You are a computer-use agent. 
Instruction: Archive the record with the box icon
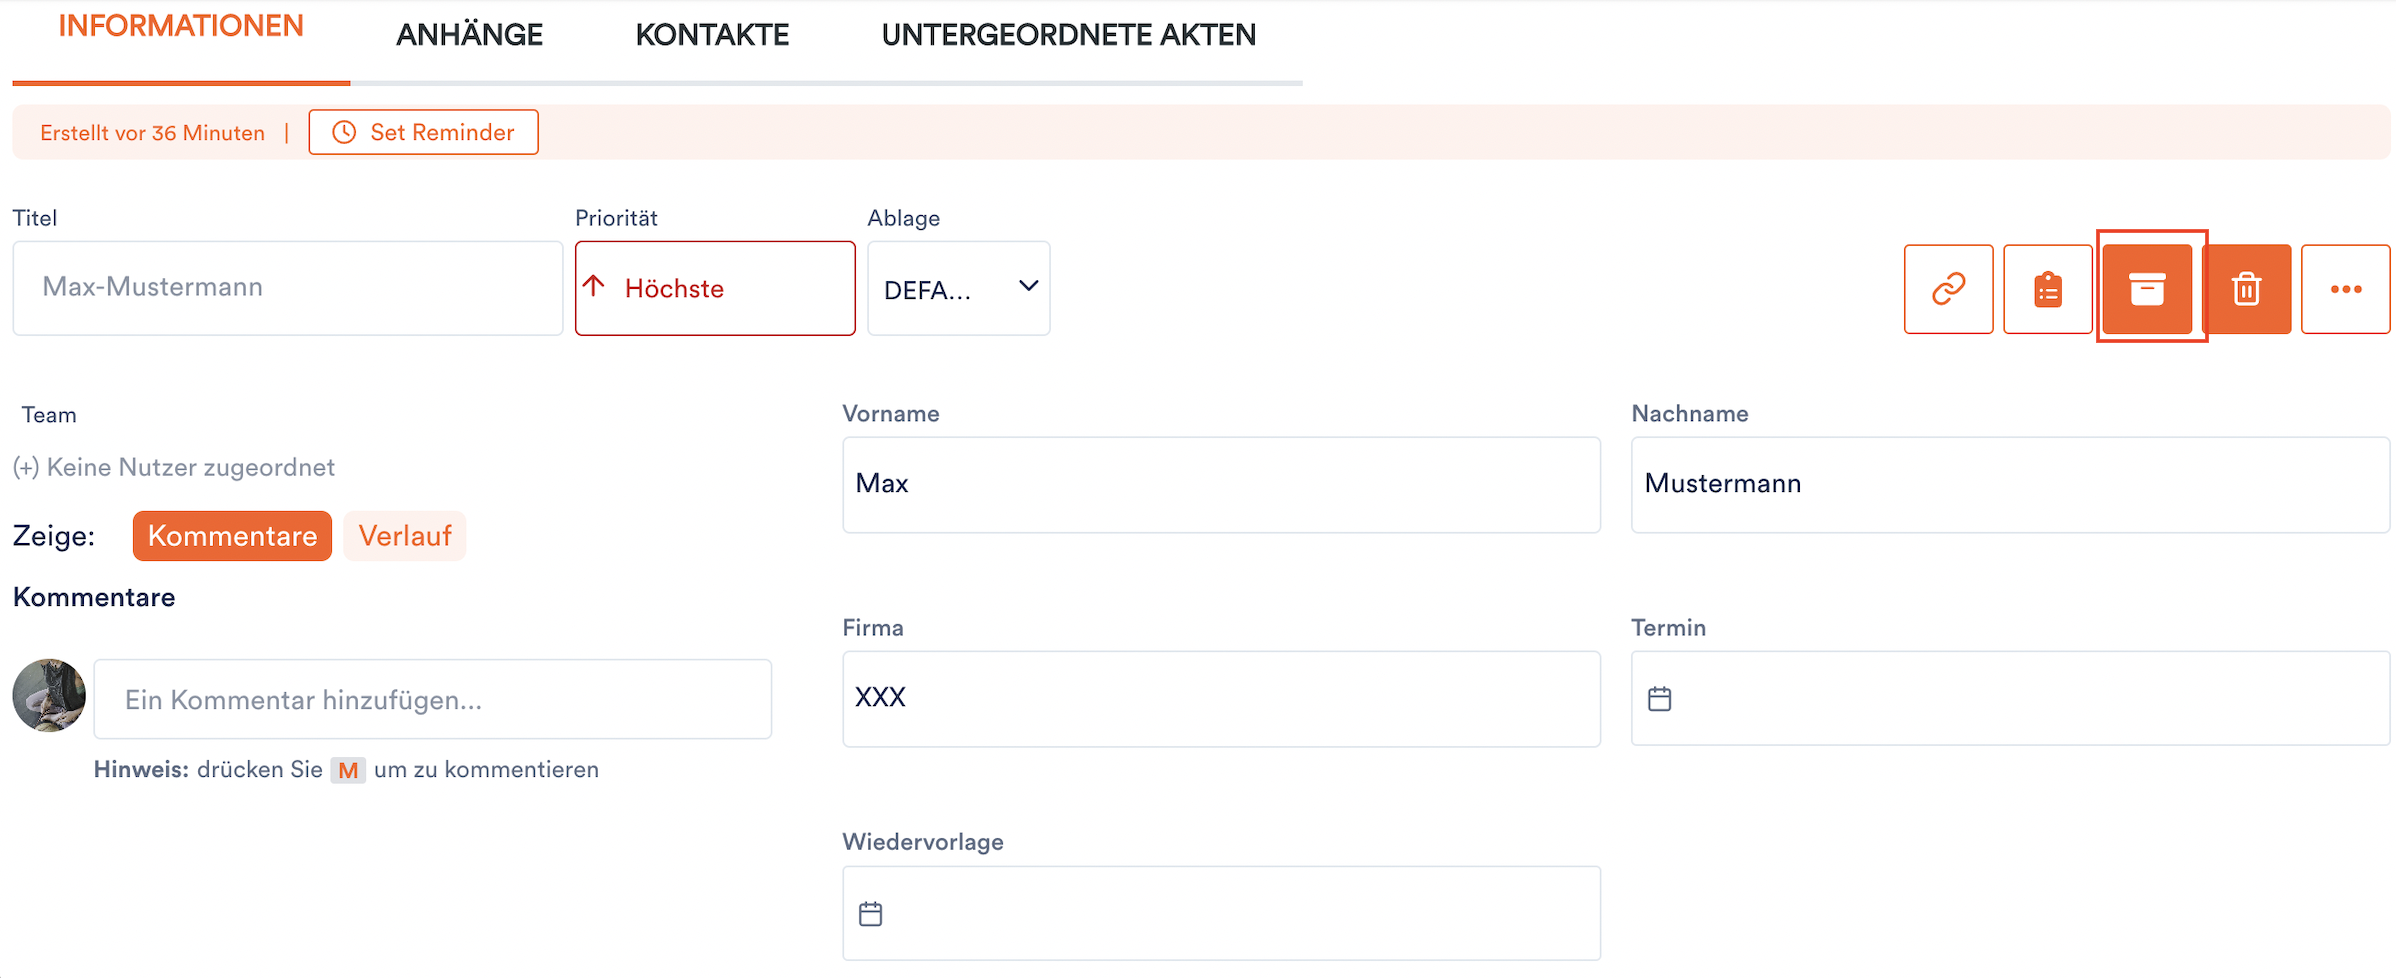[2147, 289]
